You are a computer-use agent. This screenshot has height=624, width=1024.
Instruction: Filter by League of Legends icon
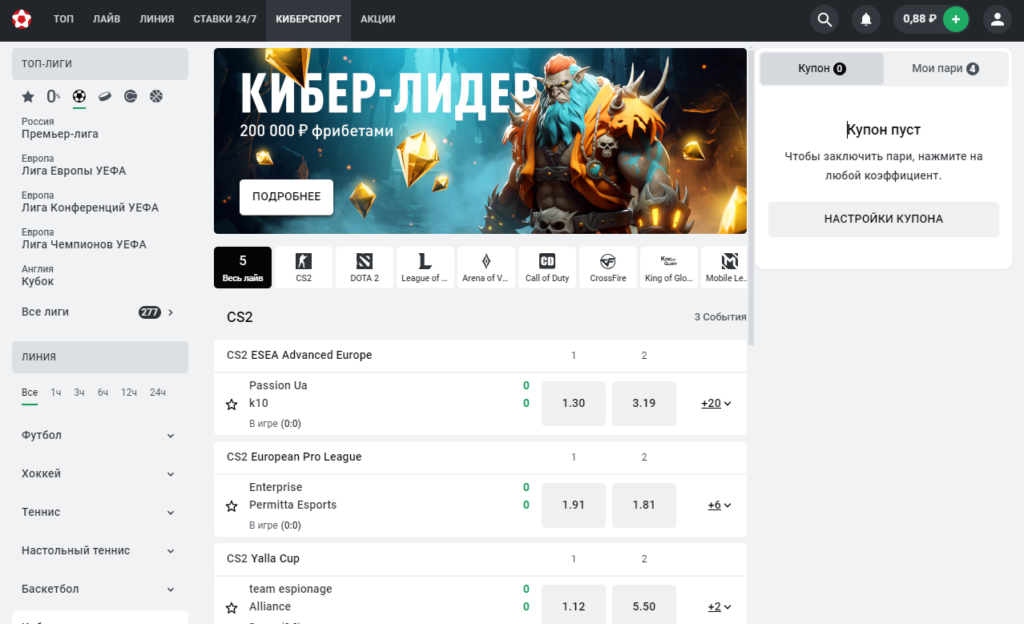click(424, 267)
